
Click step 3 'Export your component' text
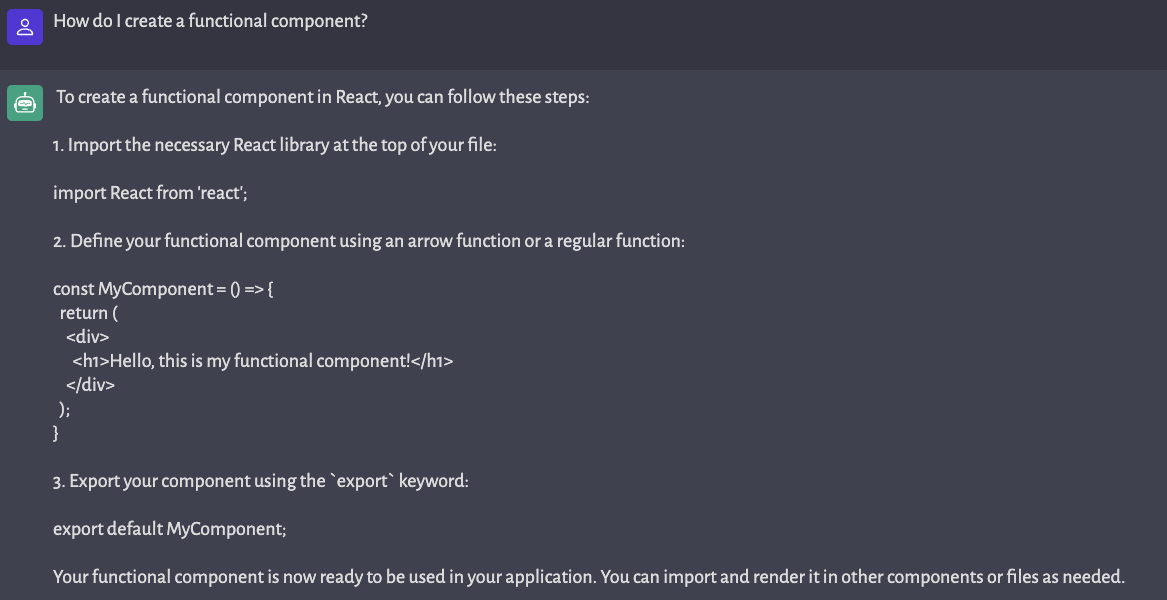coord(260,481)
